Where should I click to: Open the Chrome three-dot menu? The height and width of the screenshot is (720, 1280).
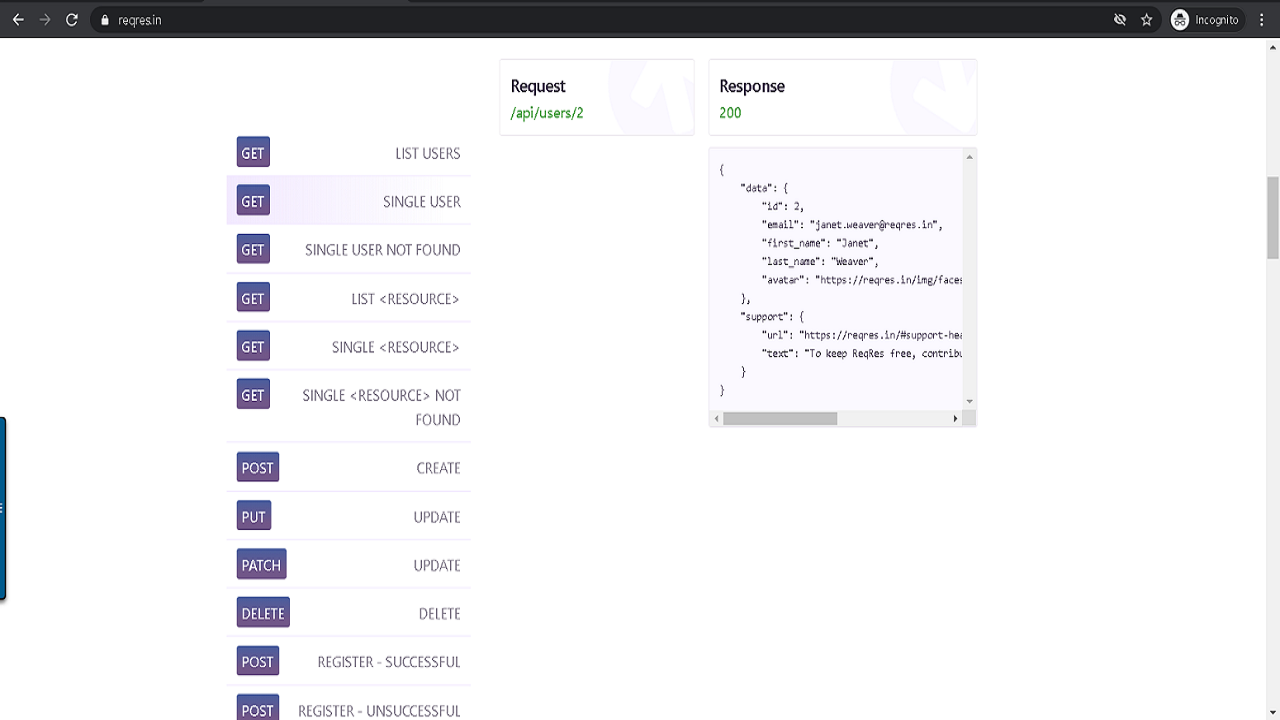1263,20
